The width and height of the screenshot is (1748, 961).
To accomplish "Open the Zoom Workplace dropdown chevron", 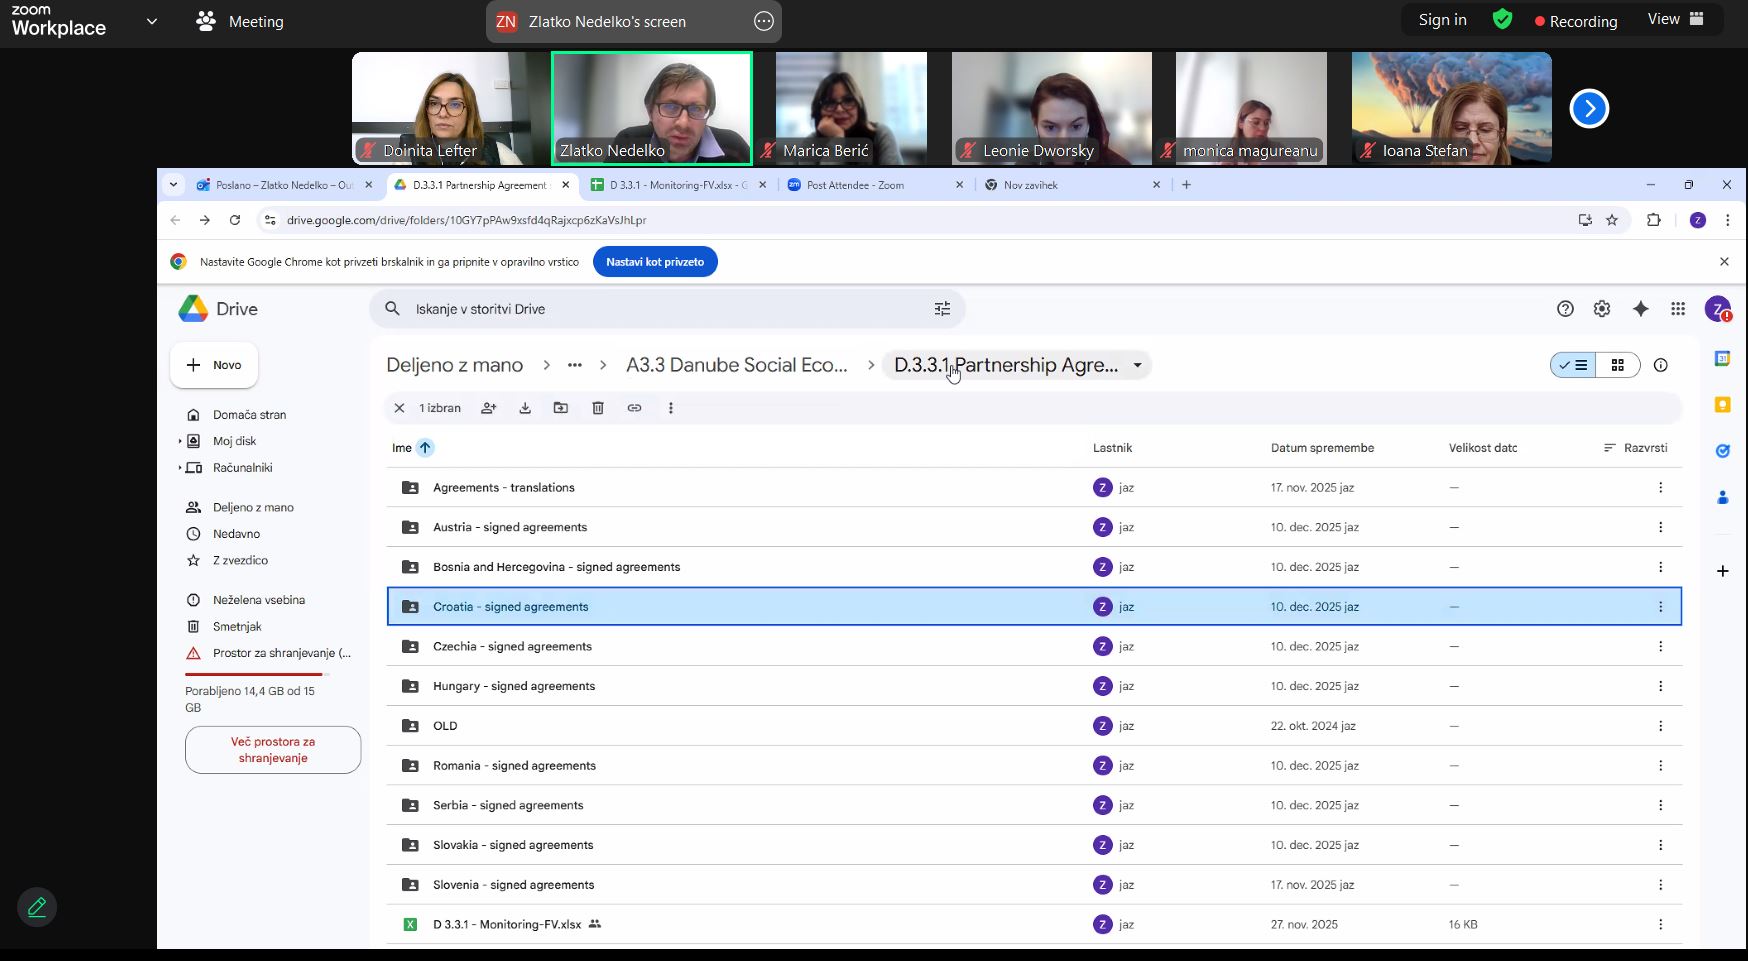I will (x=152, y=21).
